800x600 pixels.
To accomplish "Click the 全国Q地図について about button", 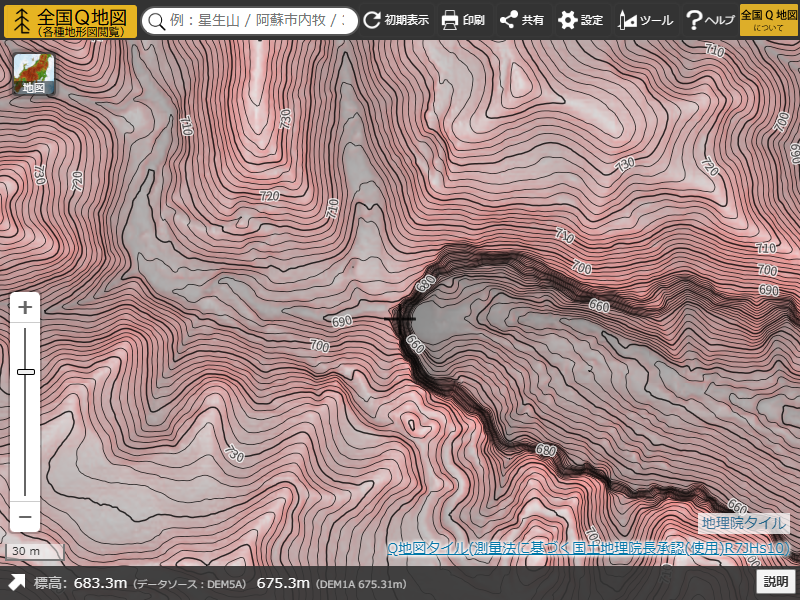I will tap(769, 21).
